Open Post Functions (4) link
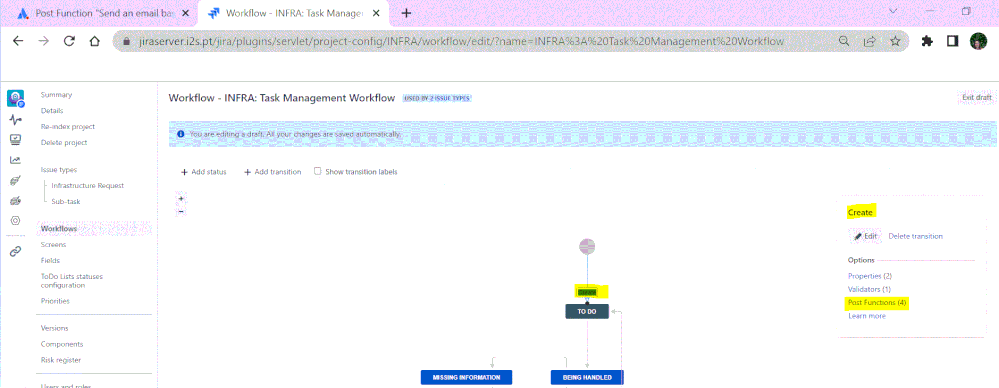The height and width of the screenshot is (388, 999). [x=877, y=303]
